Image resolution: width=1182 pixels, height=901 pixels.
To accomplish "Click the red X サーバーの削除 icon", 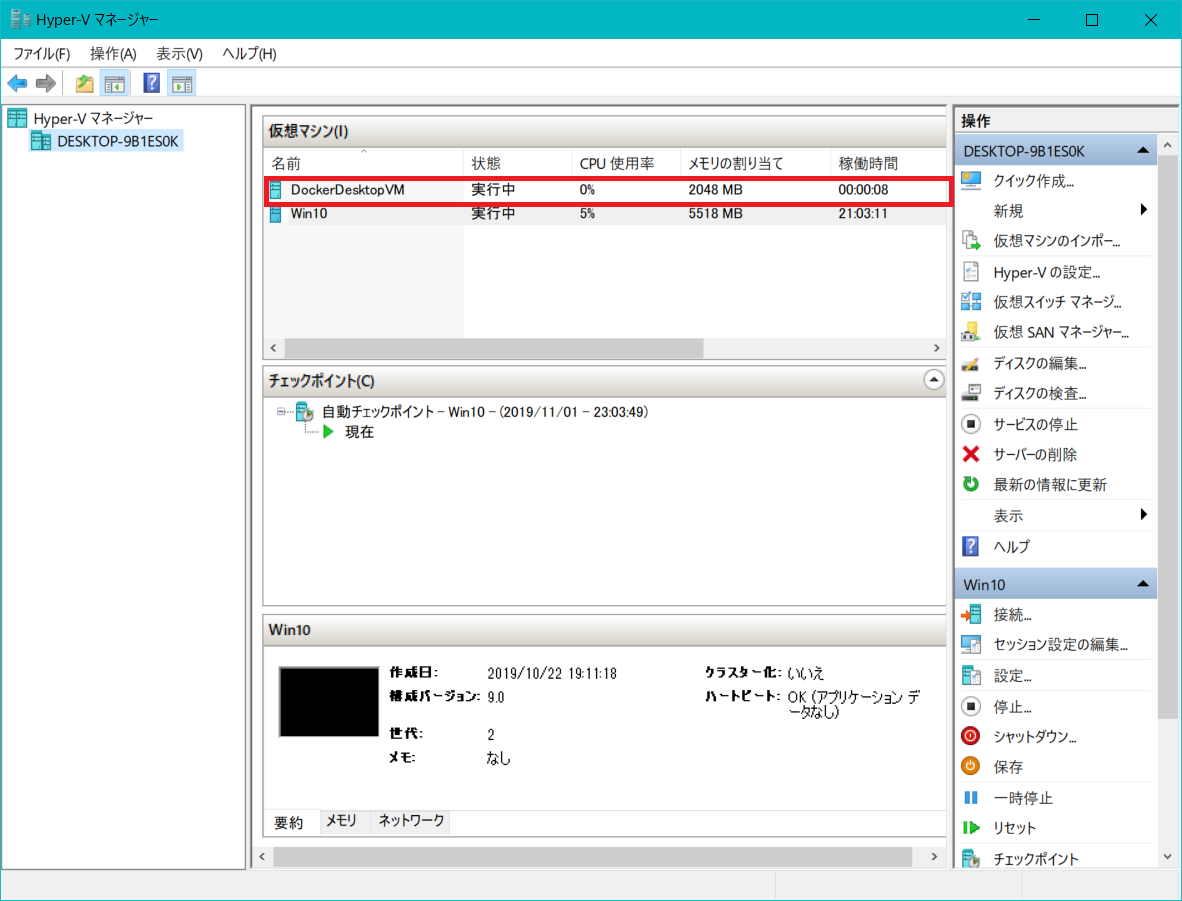I will tap(971, 454).
